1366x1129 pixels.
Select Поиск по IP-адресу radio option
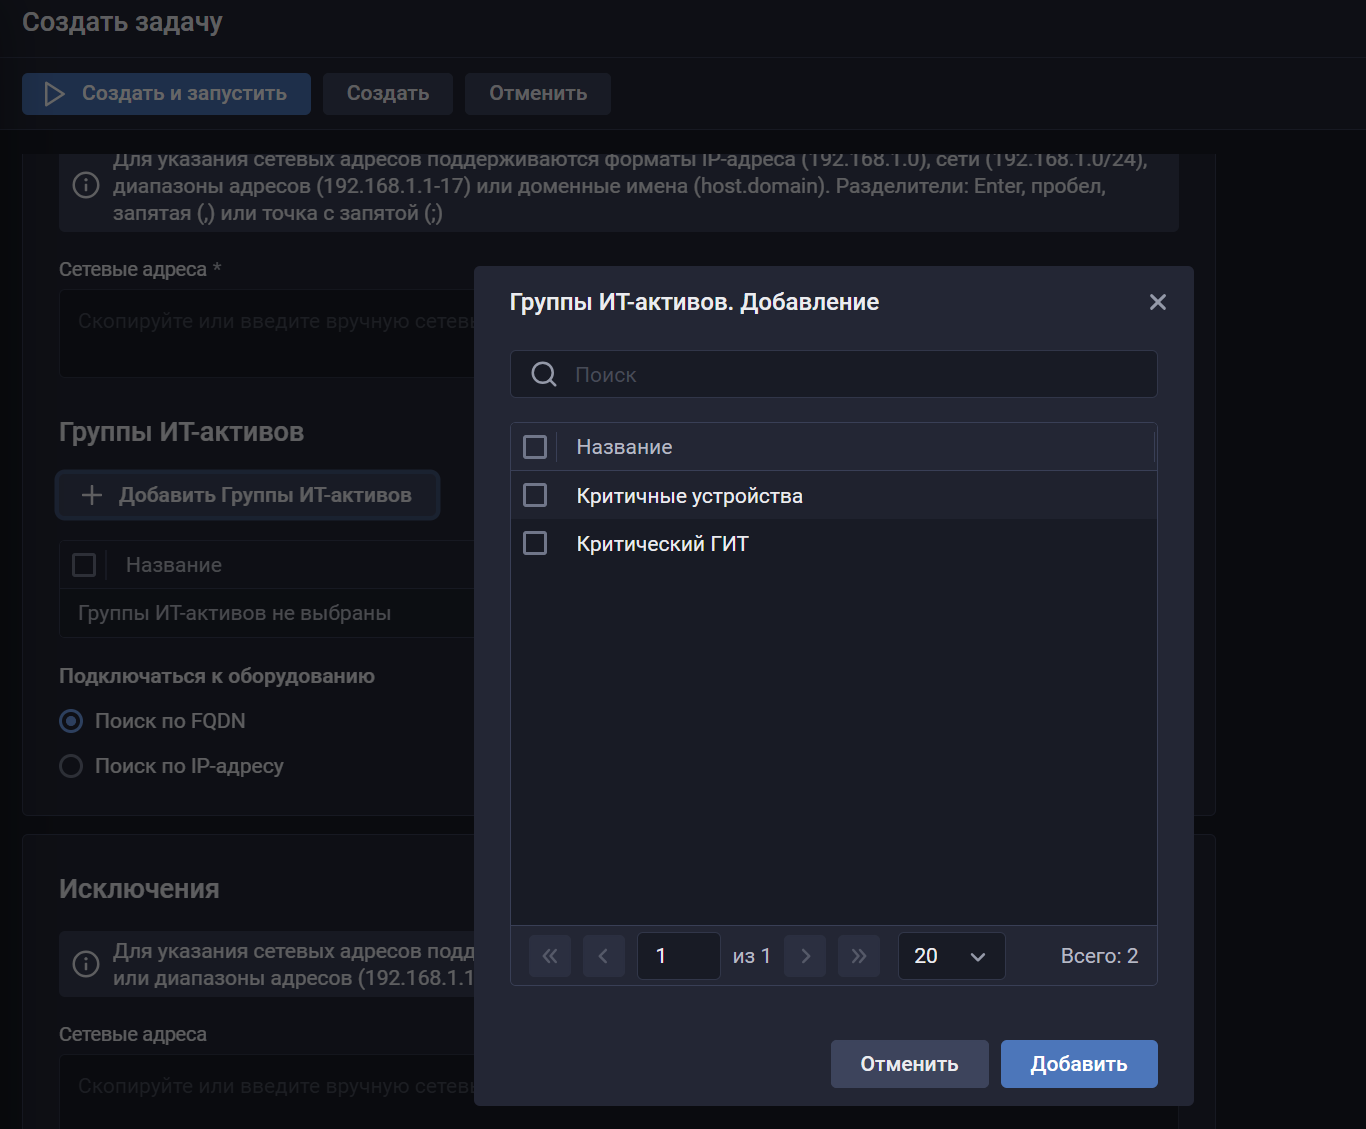pyautogui.click(x=71, y=766)
